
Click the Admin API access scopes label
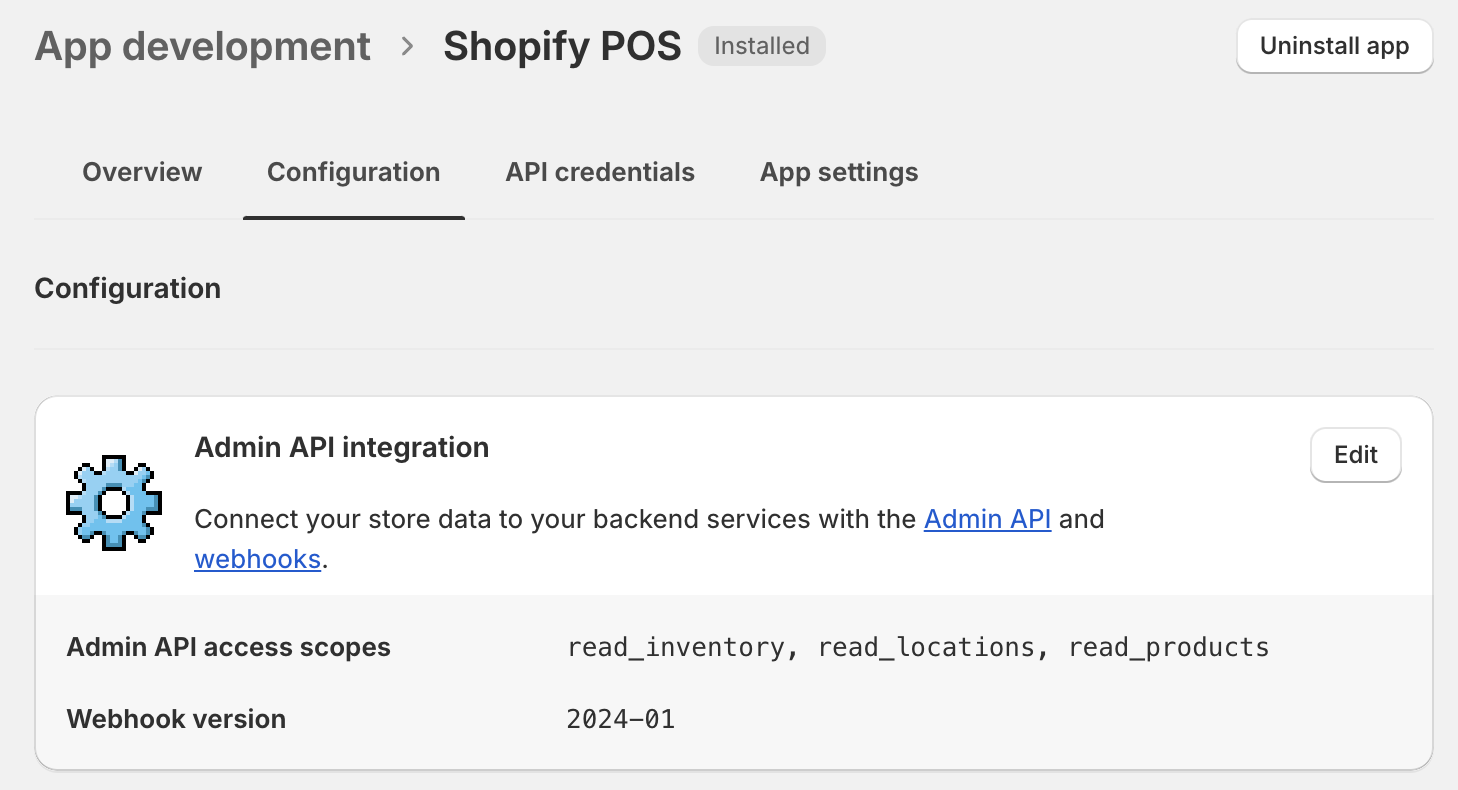[229, 647]
